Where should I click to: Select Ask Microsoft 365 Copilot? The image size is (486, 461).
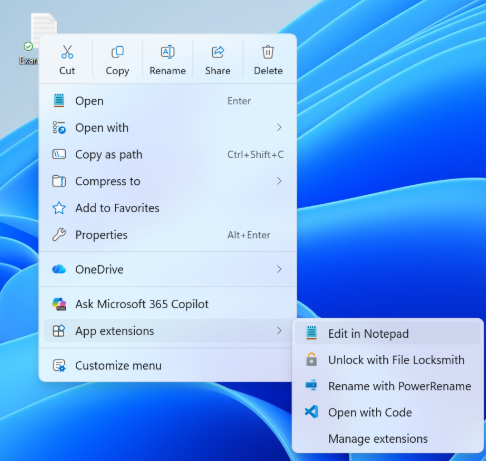point(168,304)
